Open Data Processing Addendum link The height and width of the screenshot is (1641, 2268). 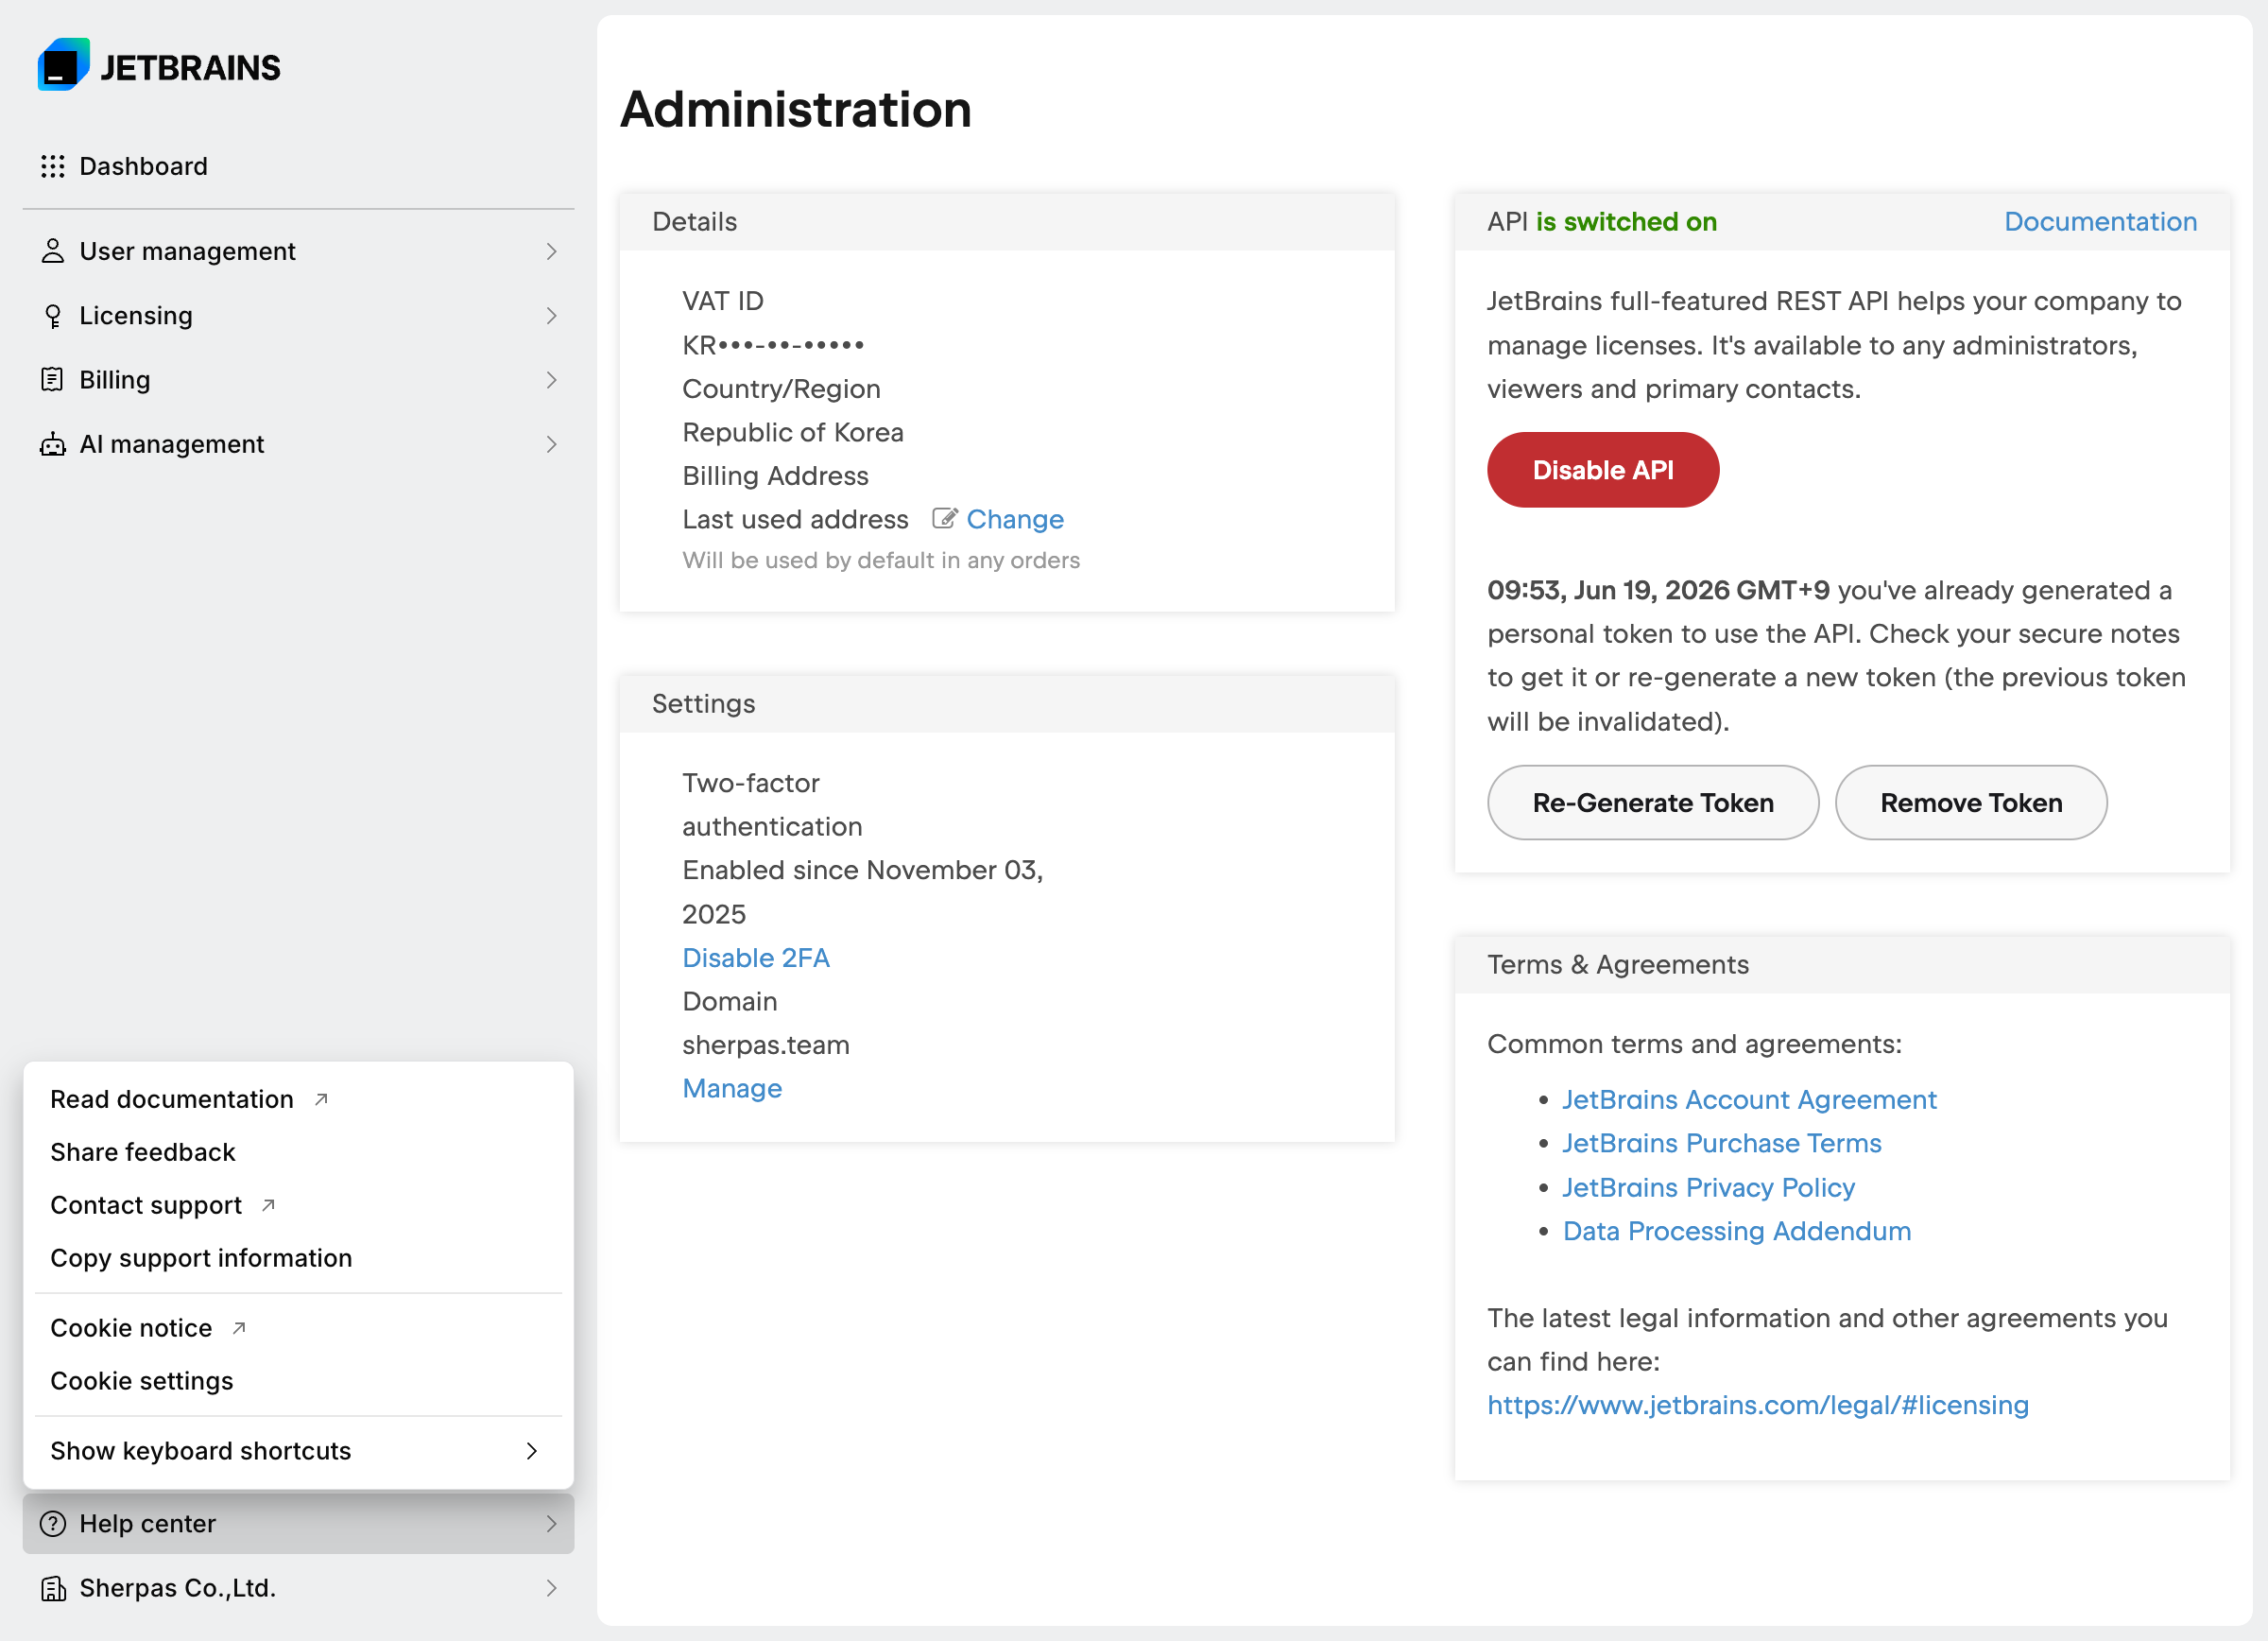click(1736, 1231)
